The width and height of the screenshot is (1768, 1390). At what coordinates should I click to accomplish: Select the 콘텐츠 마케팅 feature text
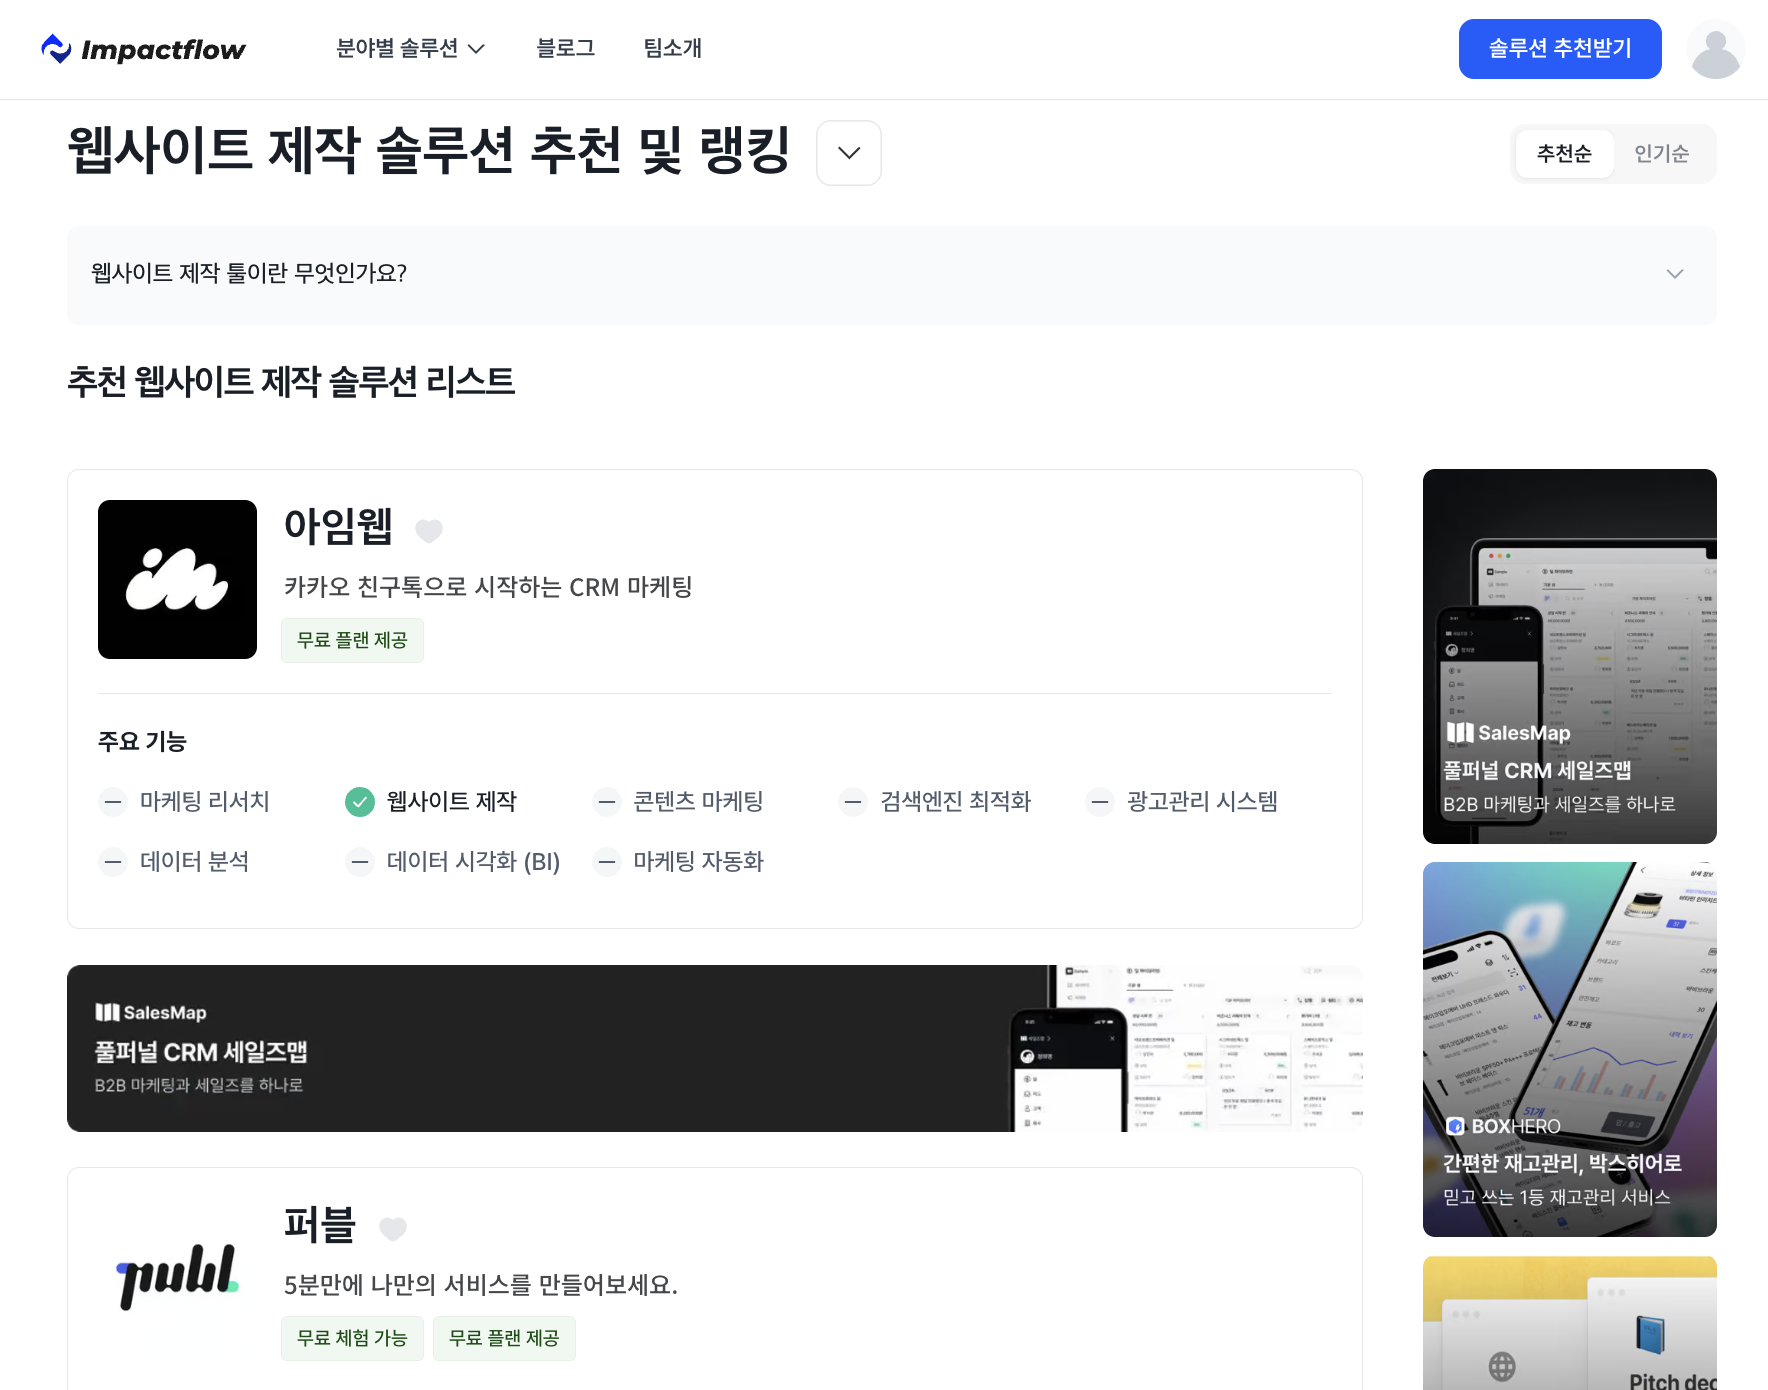point(698,802)
